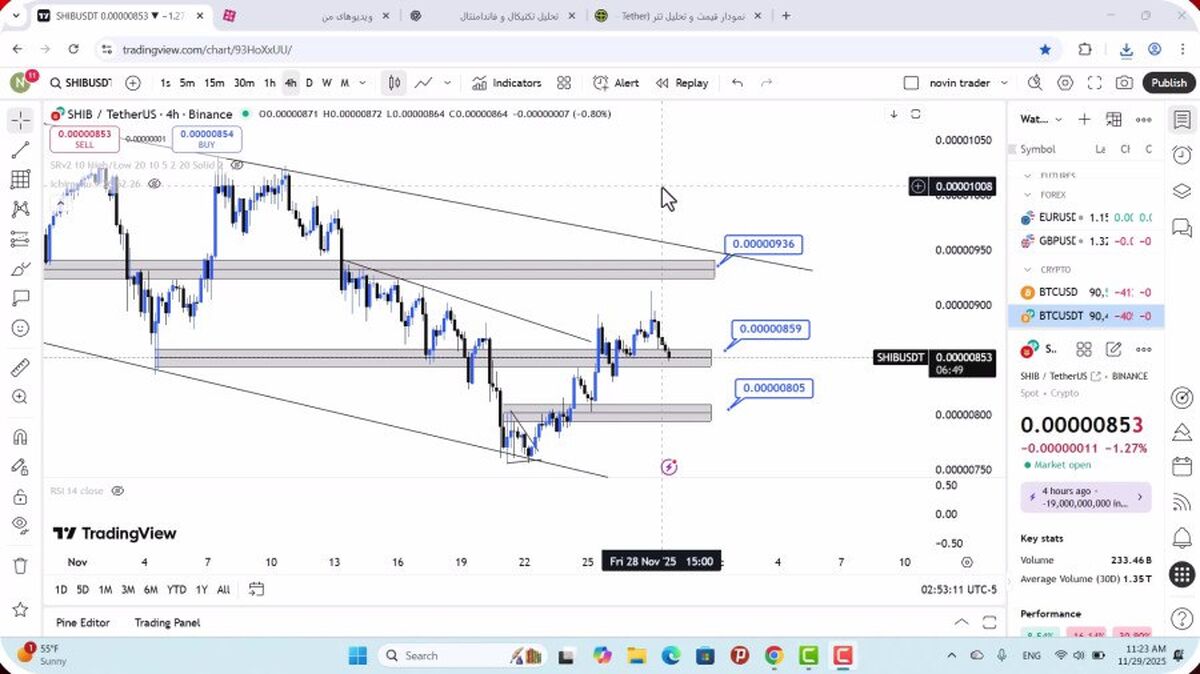This screenshot has width=1200, height=674.
Task: Switch to 1h timeframe
Action: [x=269, y=83]
